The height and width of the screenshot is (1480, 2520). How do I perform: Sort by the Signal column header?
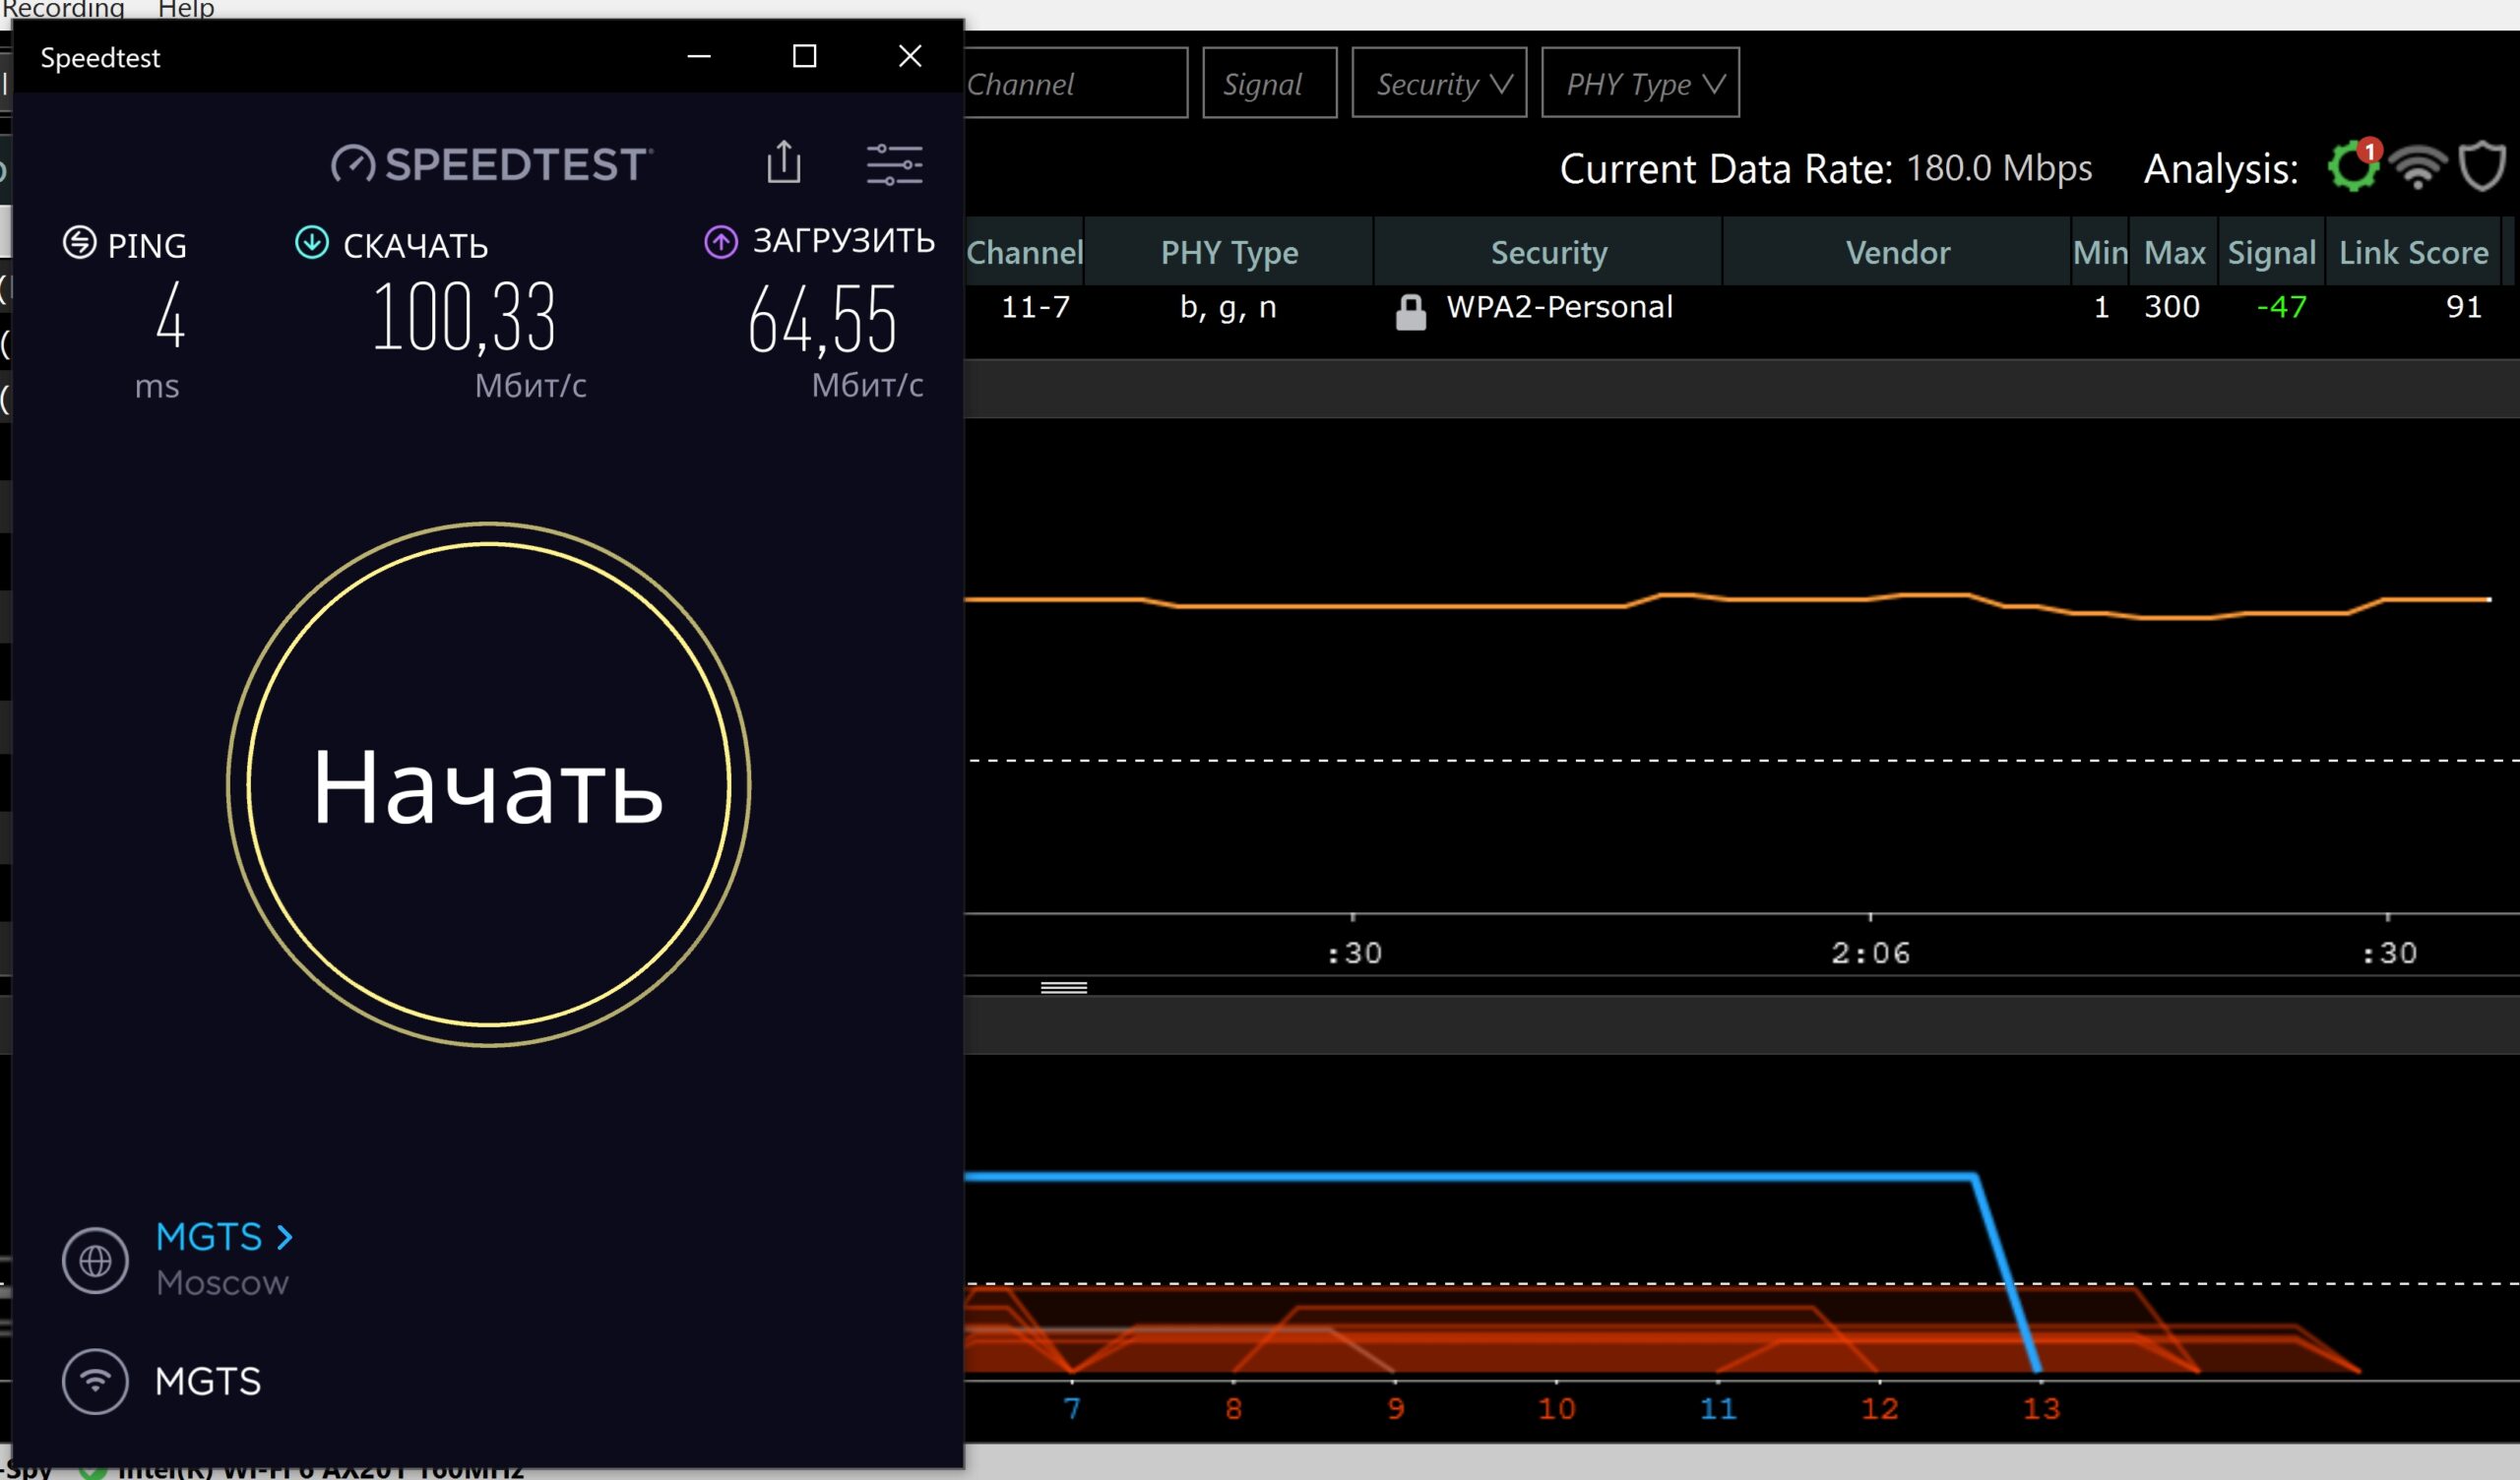(2271, 252)
